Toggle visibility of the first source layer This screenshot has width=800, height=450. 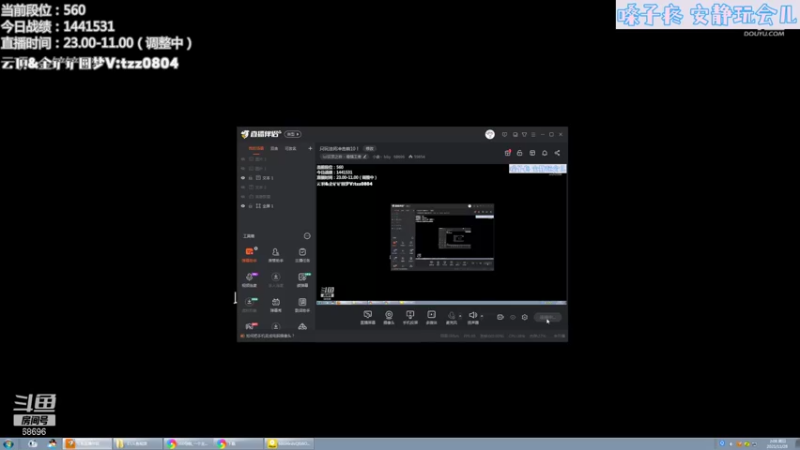pyautogui.click(x=243, y=159)
